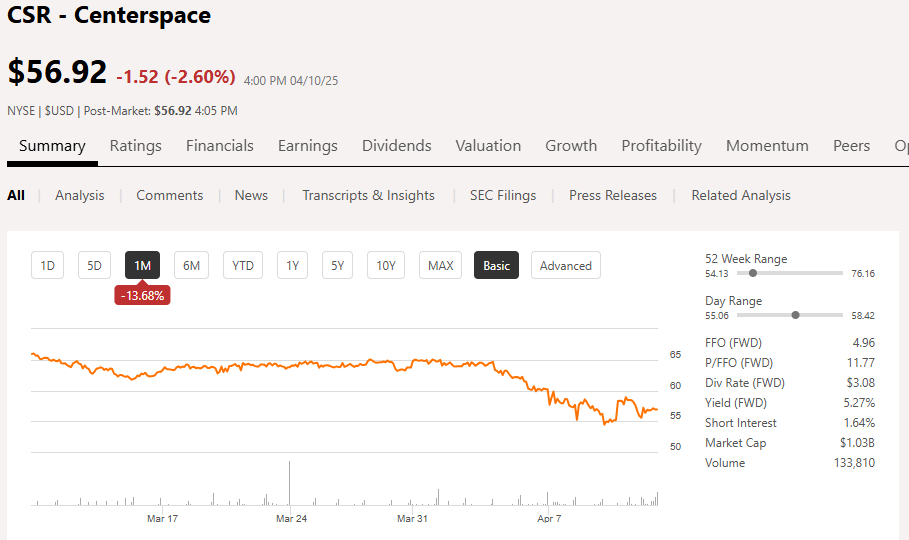Filter by Transcripts & Insights
This screenshot has height=540, width=909.
368,196
